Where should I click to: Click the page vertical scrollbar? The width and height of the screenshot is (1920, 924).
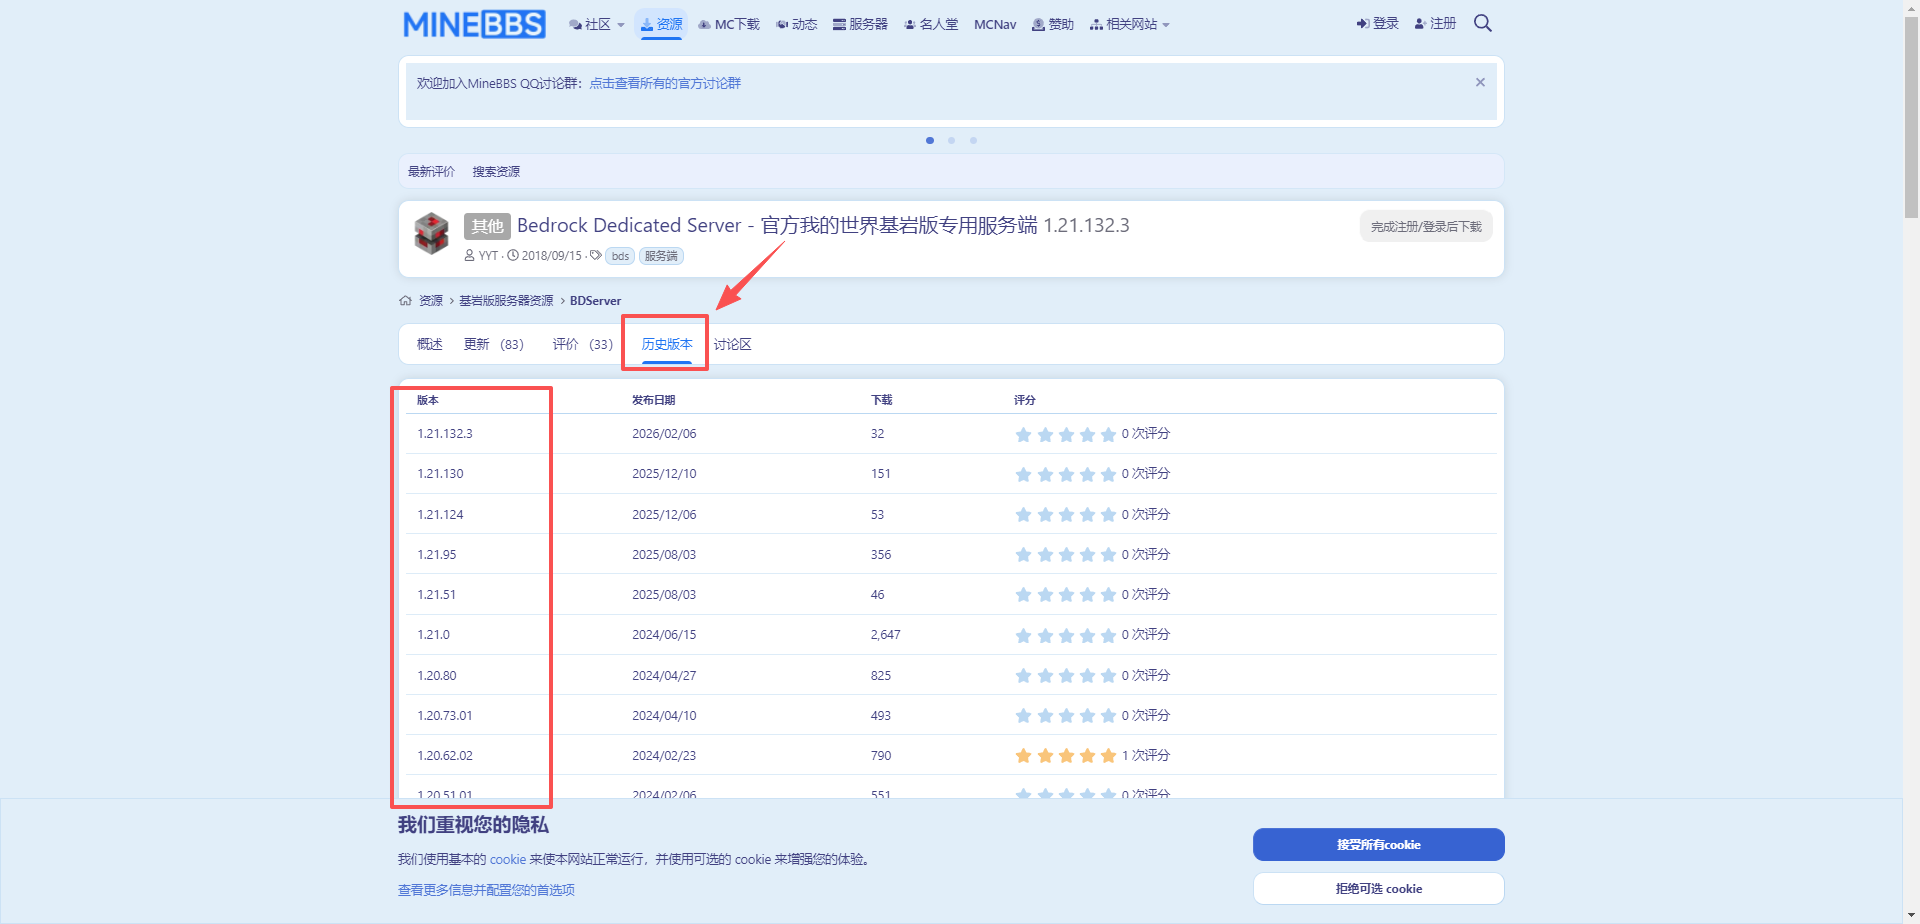tap(1910, 460)
